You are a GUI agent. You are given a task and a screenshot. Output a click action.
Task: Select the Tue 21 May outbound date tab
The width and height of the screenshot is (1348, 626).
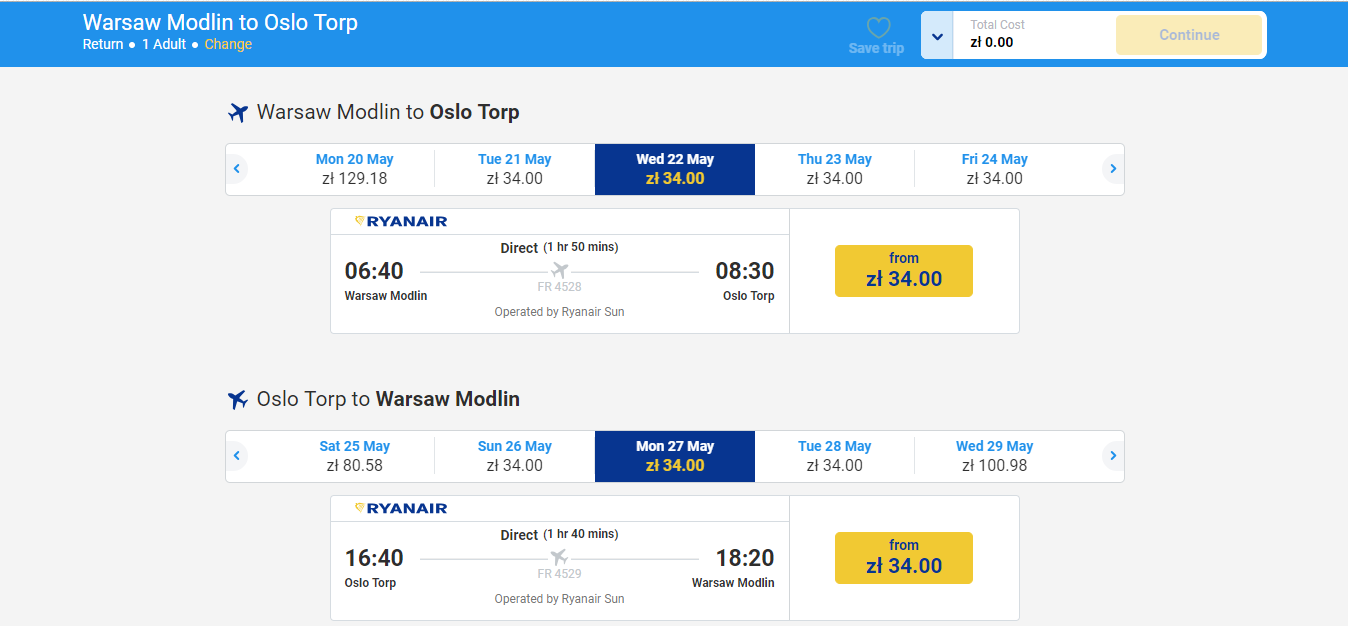515,169
